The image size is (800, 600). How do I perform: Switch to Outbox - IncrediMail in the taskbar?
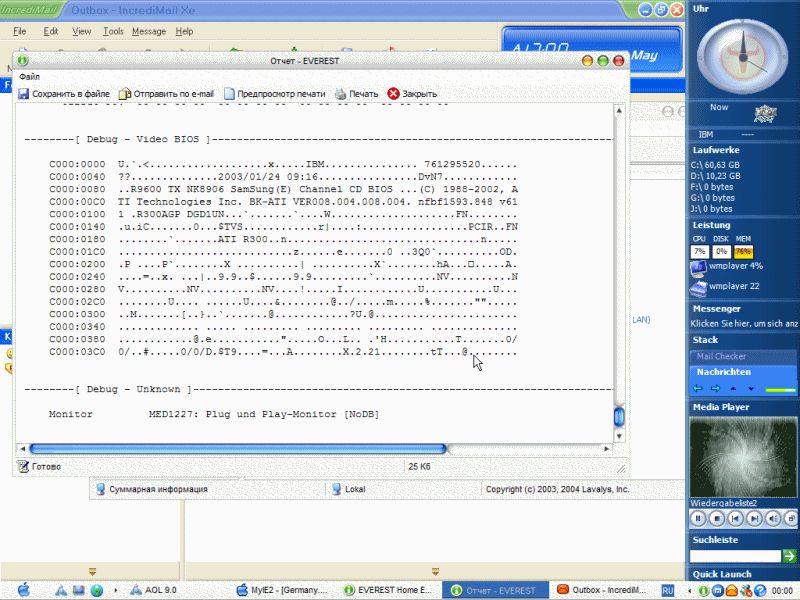coord(602,590)
